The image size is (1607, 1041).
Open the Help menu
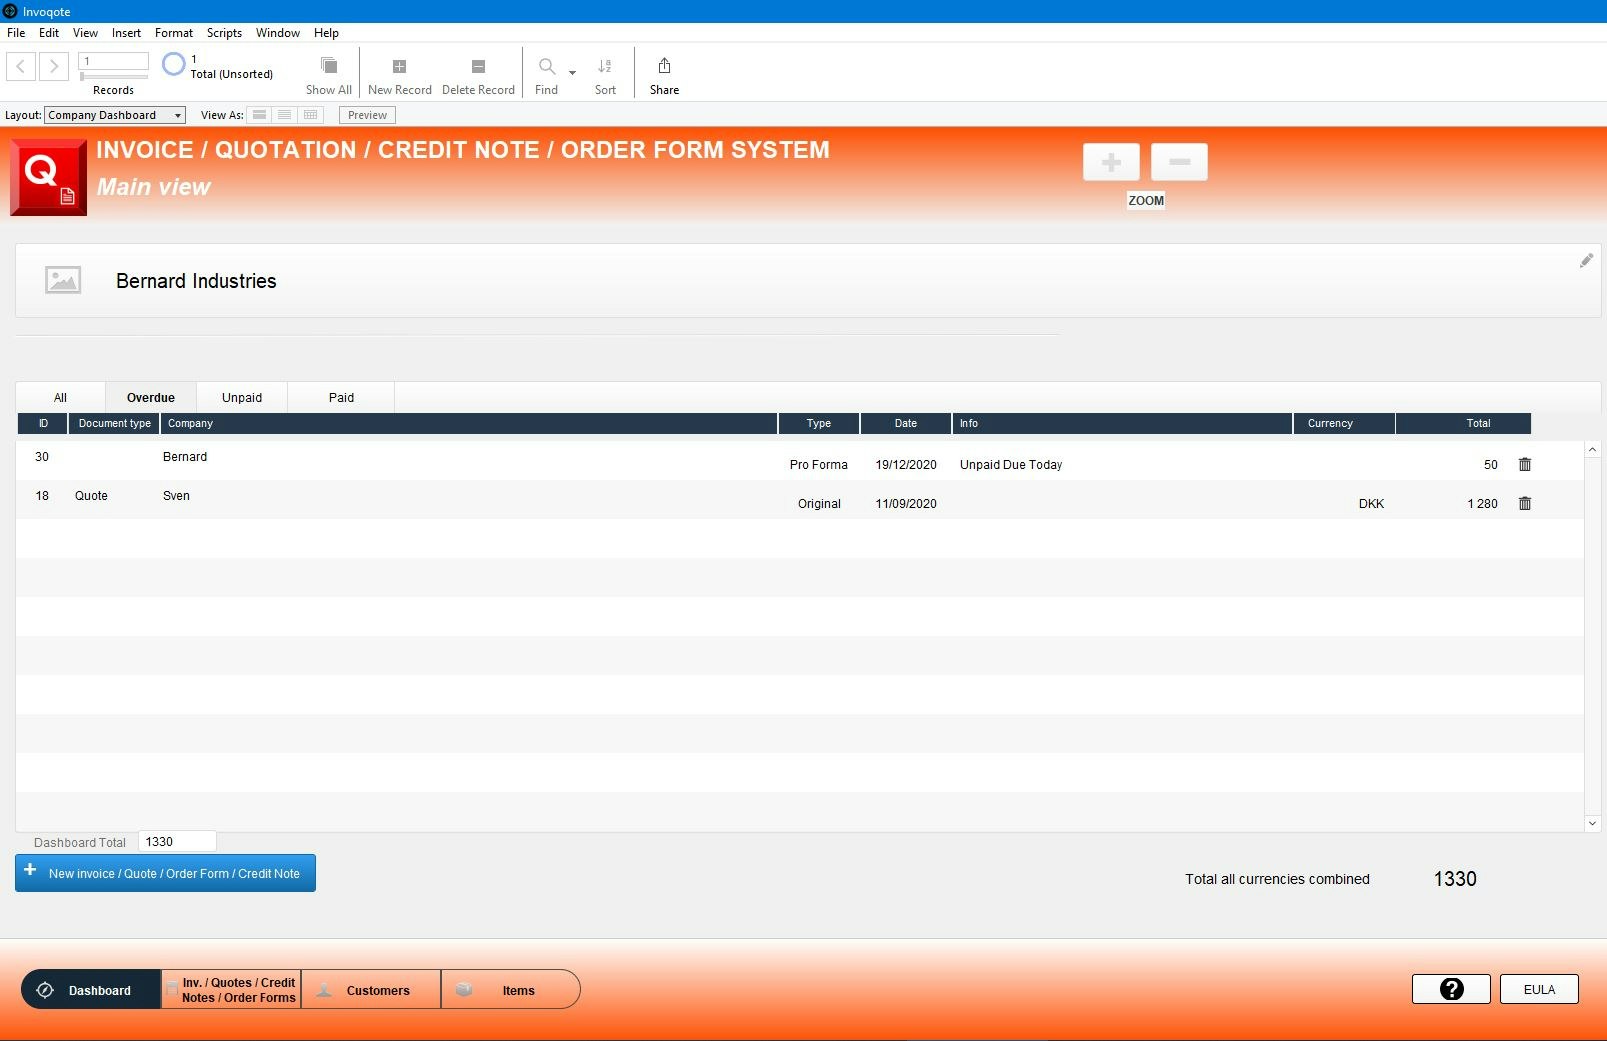[x=326, y=33]
